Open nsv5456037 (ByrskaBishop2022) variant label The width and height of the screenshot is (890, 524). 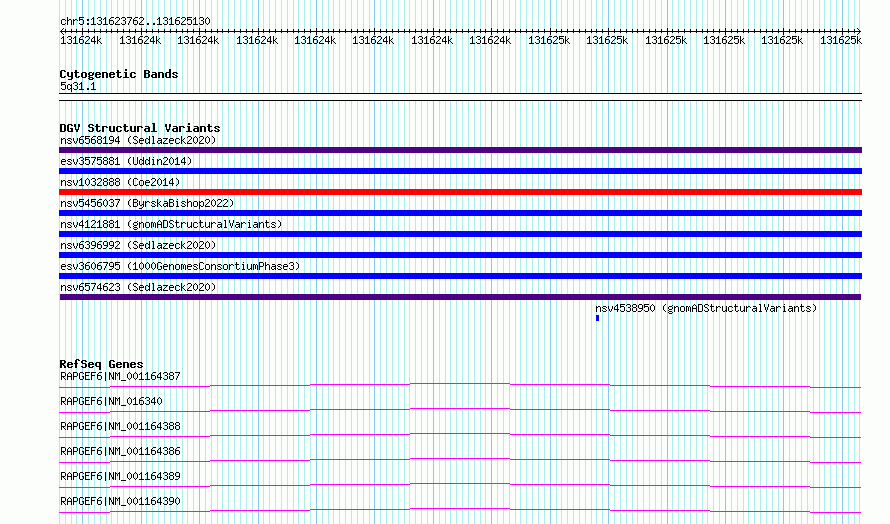tap(147, 203)
